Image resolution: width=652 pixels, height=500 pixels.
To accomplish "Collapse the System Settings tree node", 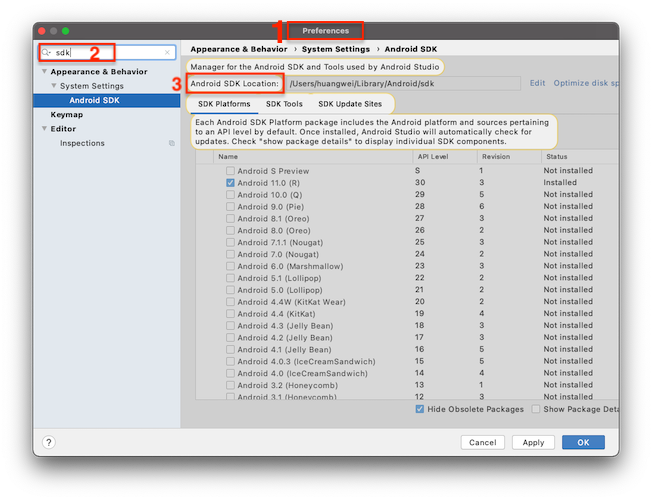I will point(53,86).
